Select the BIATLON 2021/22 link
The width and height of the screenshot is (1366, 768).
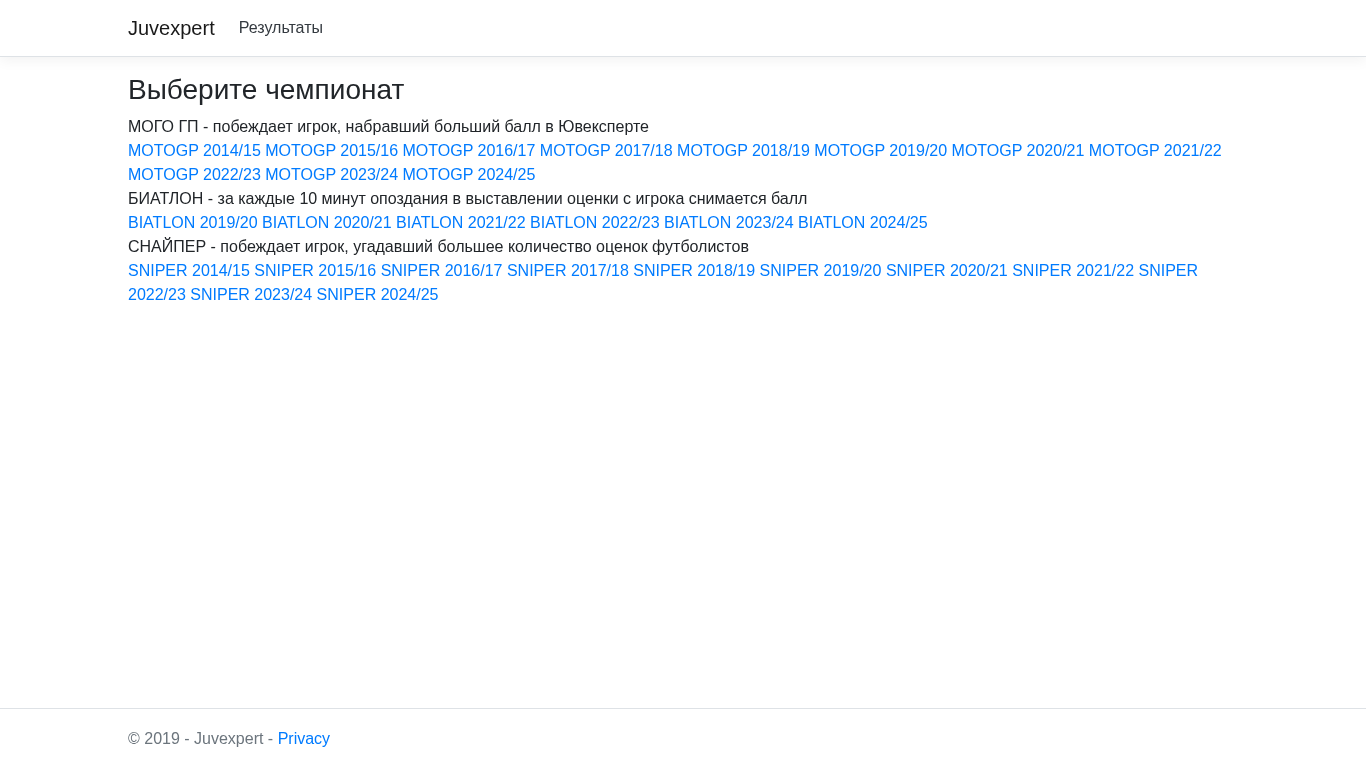pos(461,223)
